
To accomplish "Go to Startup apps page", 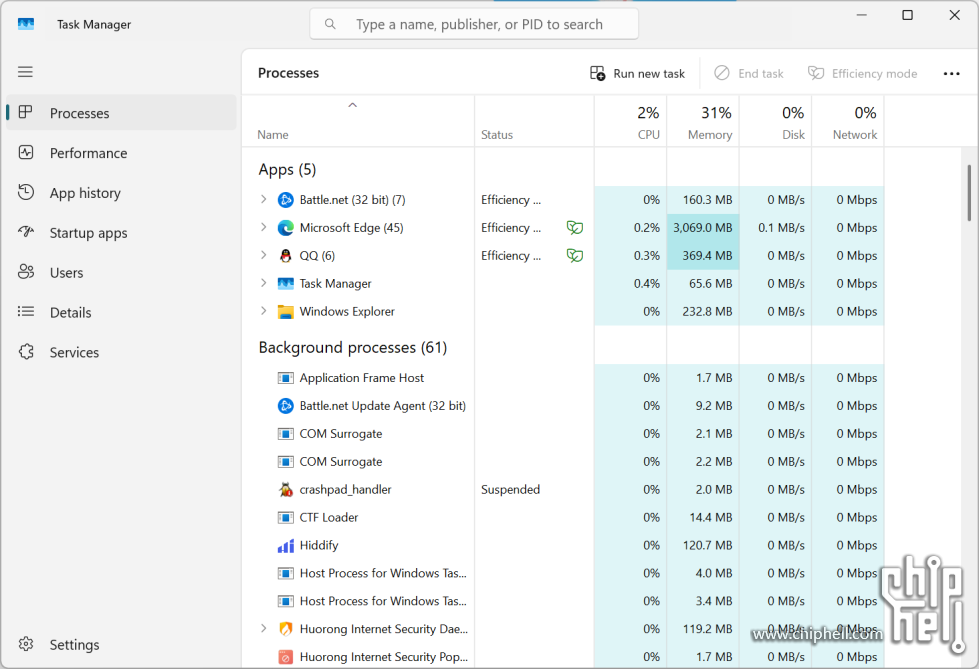I will [x=121, y=233].
